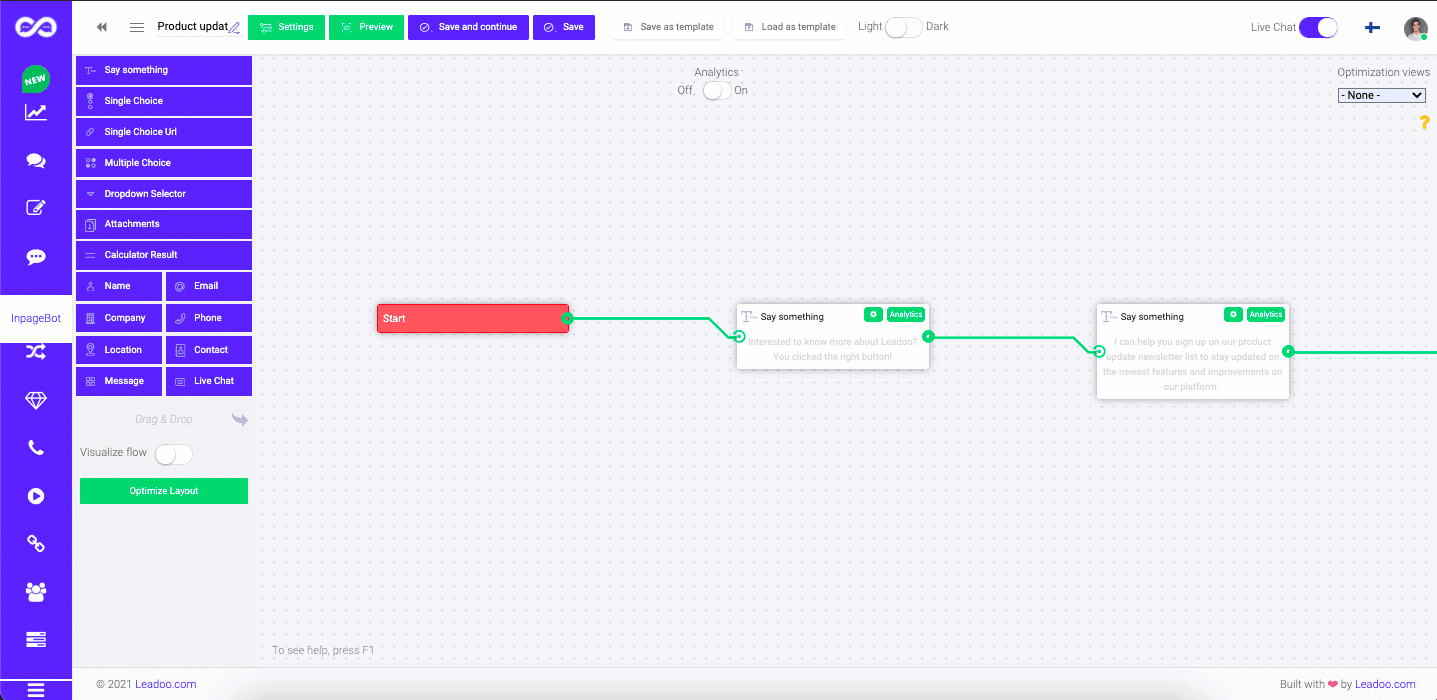Open the gear on the first Say something node
This screenshot has height=700, width=1437.
872,314
